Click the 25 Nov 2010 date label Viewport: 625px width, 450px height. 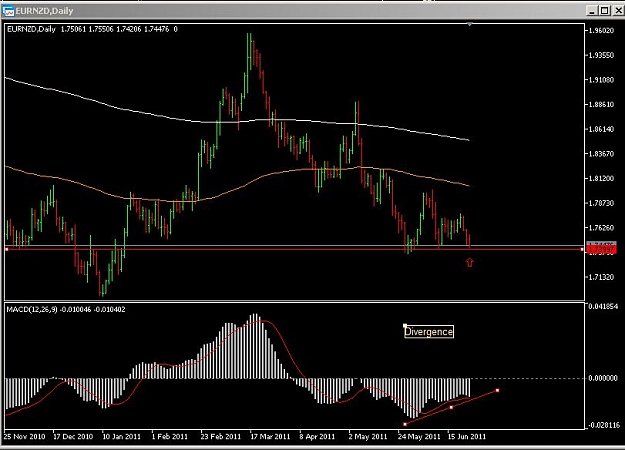[x=24, y=437]
